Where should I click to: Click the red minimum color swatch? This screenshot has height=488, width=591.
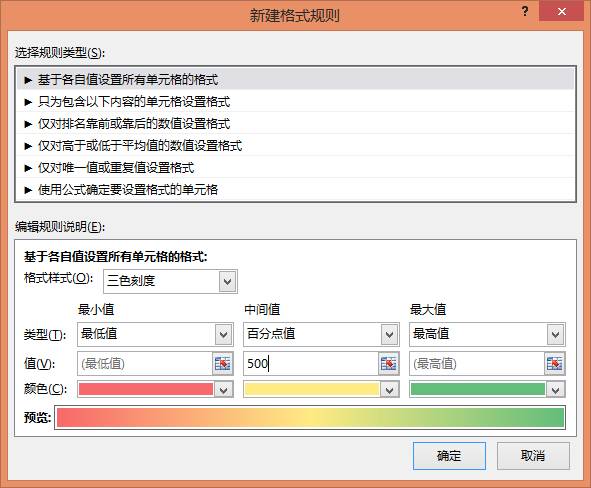pyautogui.click(x=146, y=389)
